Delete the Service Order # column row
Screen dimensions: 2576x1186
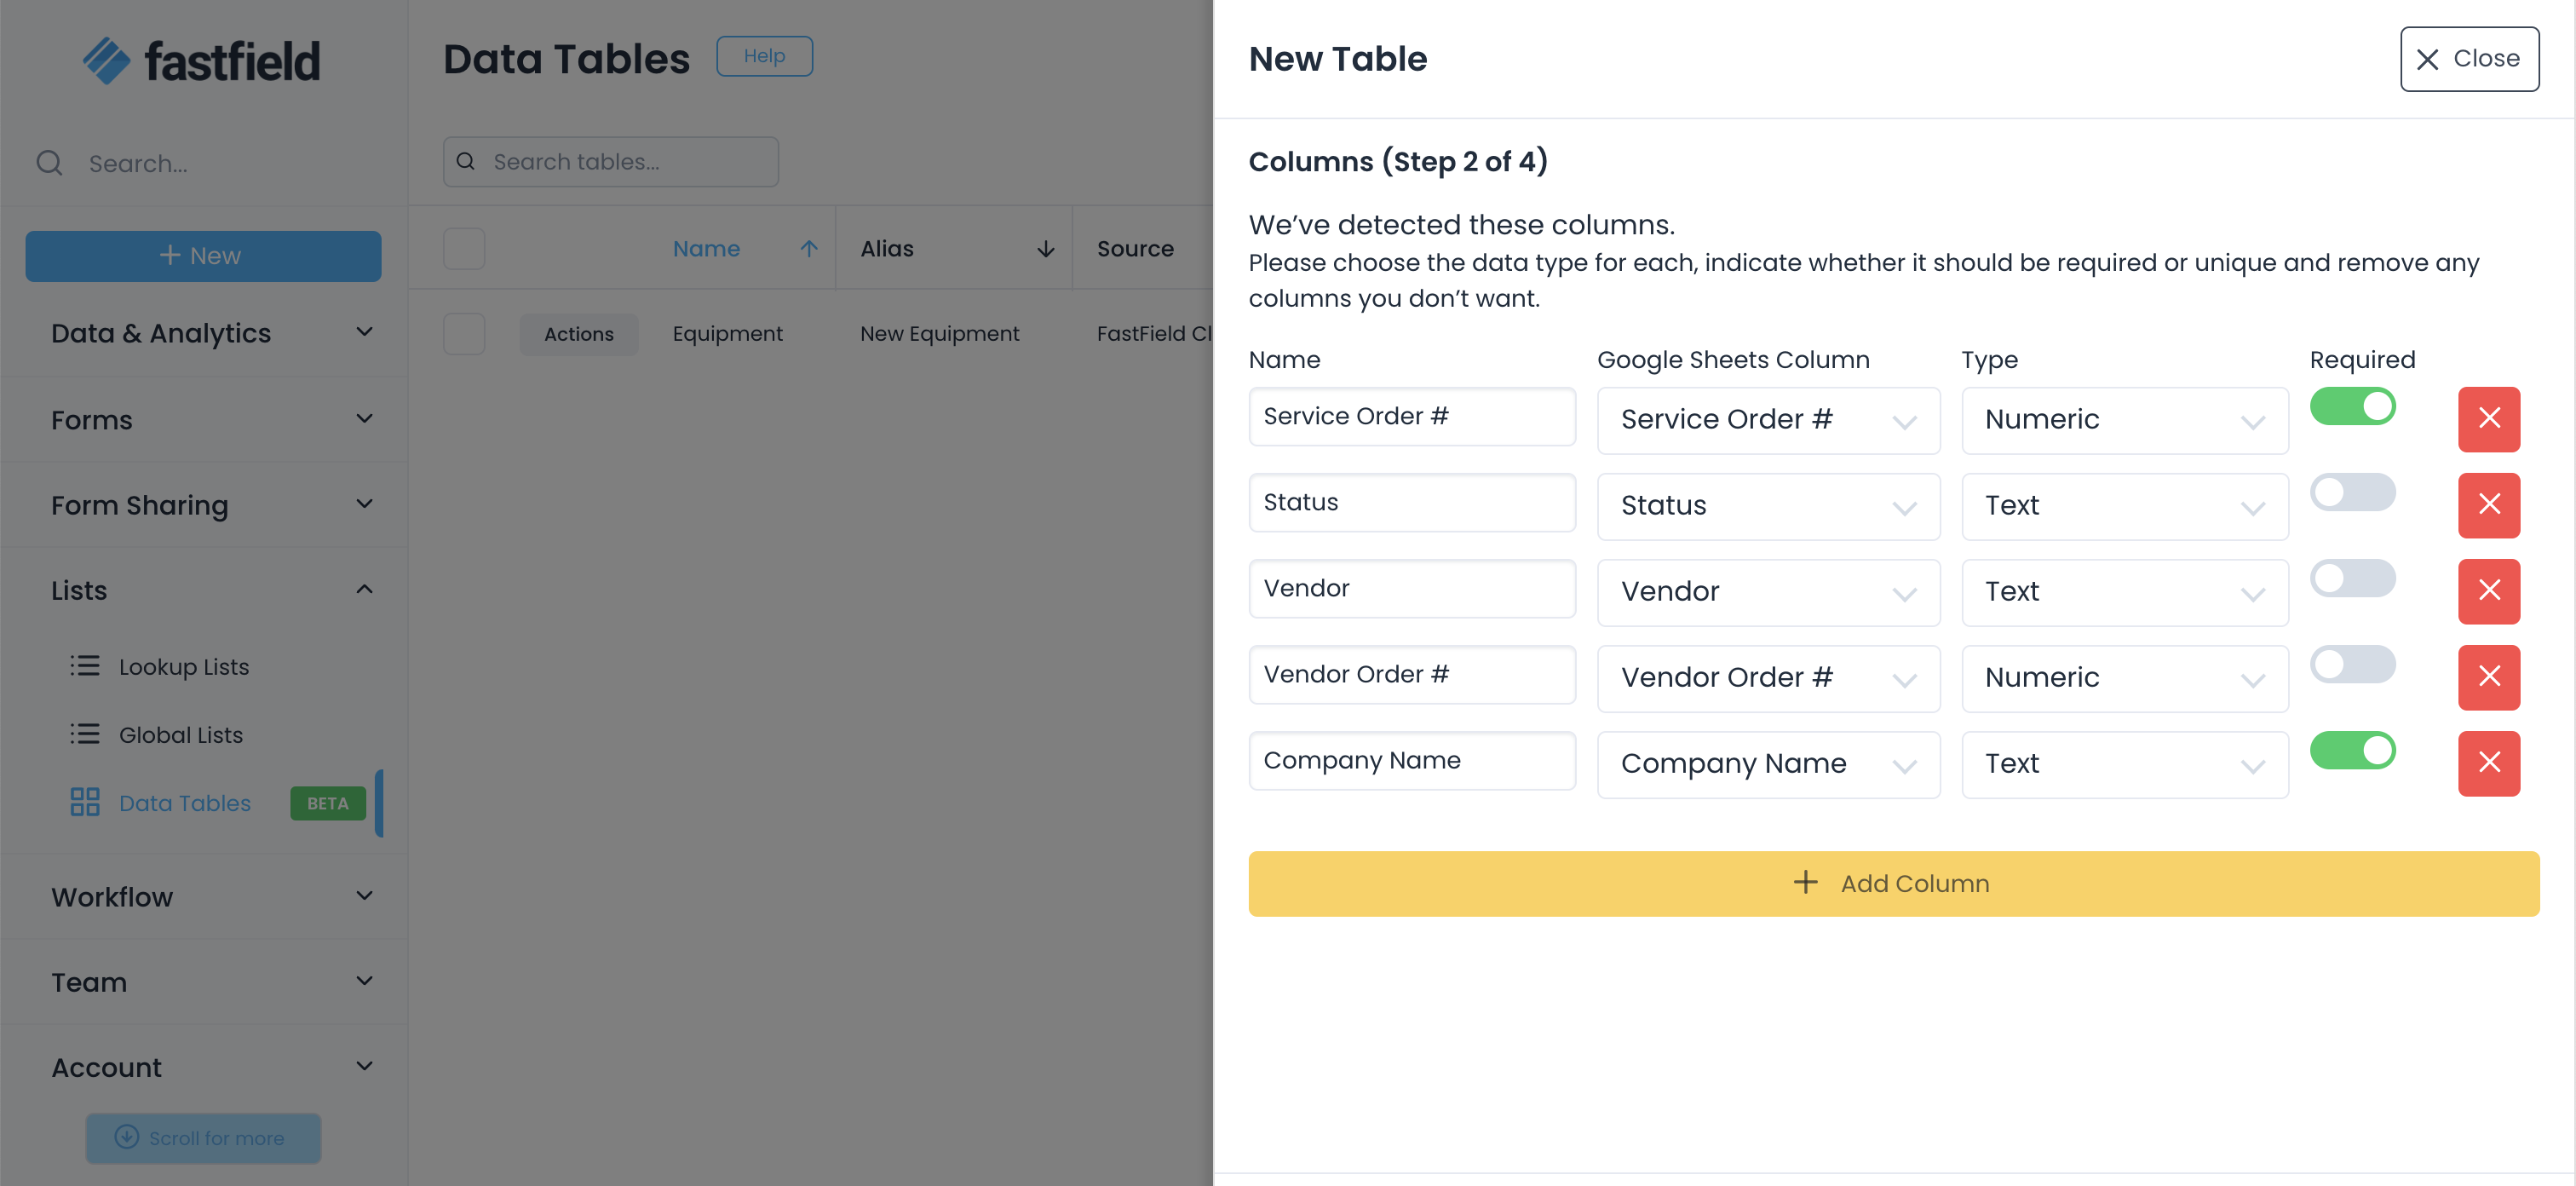point(2488,419)
